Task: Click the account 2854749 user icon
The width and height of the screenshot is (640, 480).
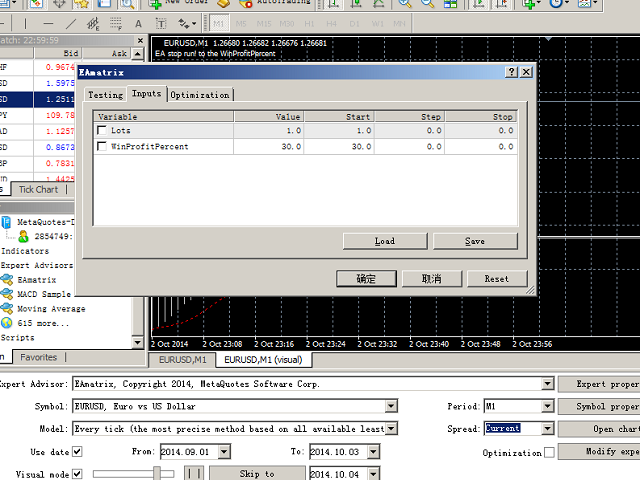Action: tap(24, 236)
